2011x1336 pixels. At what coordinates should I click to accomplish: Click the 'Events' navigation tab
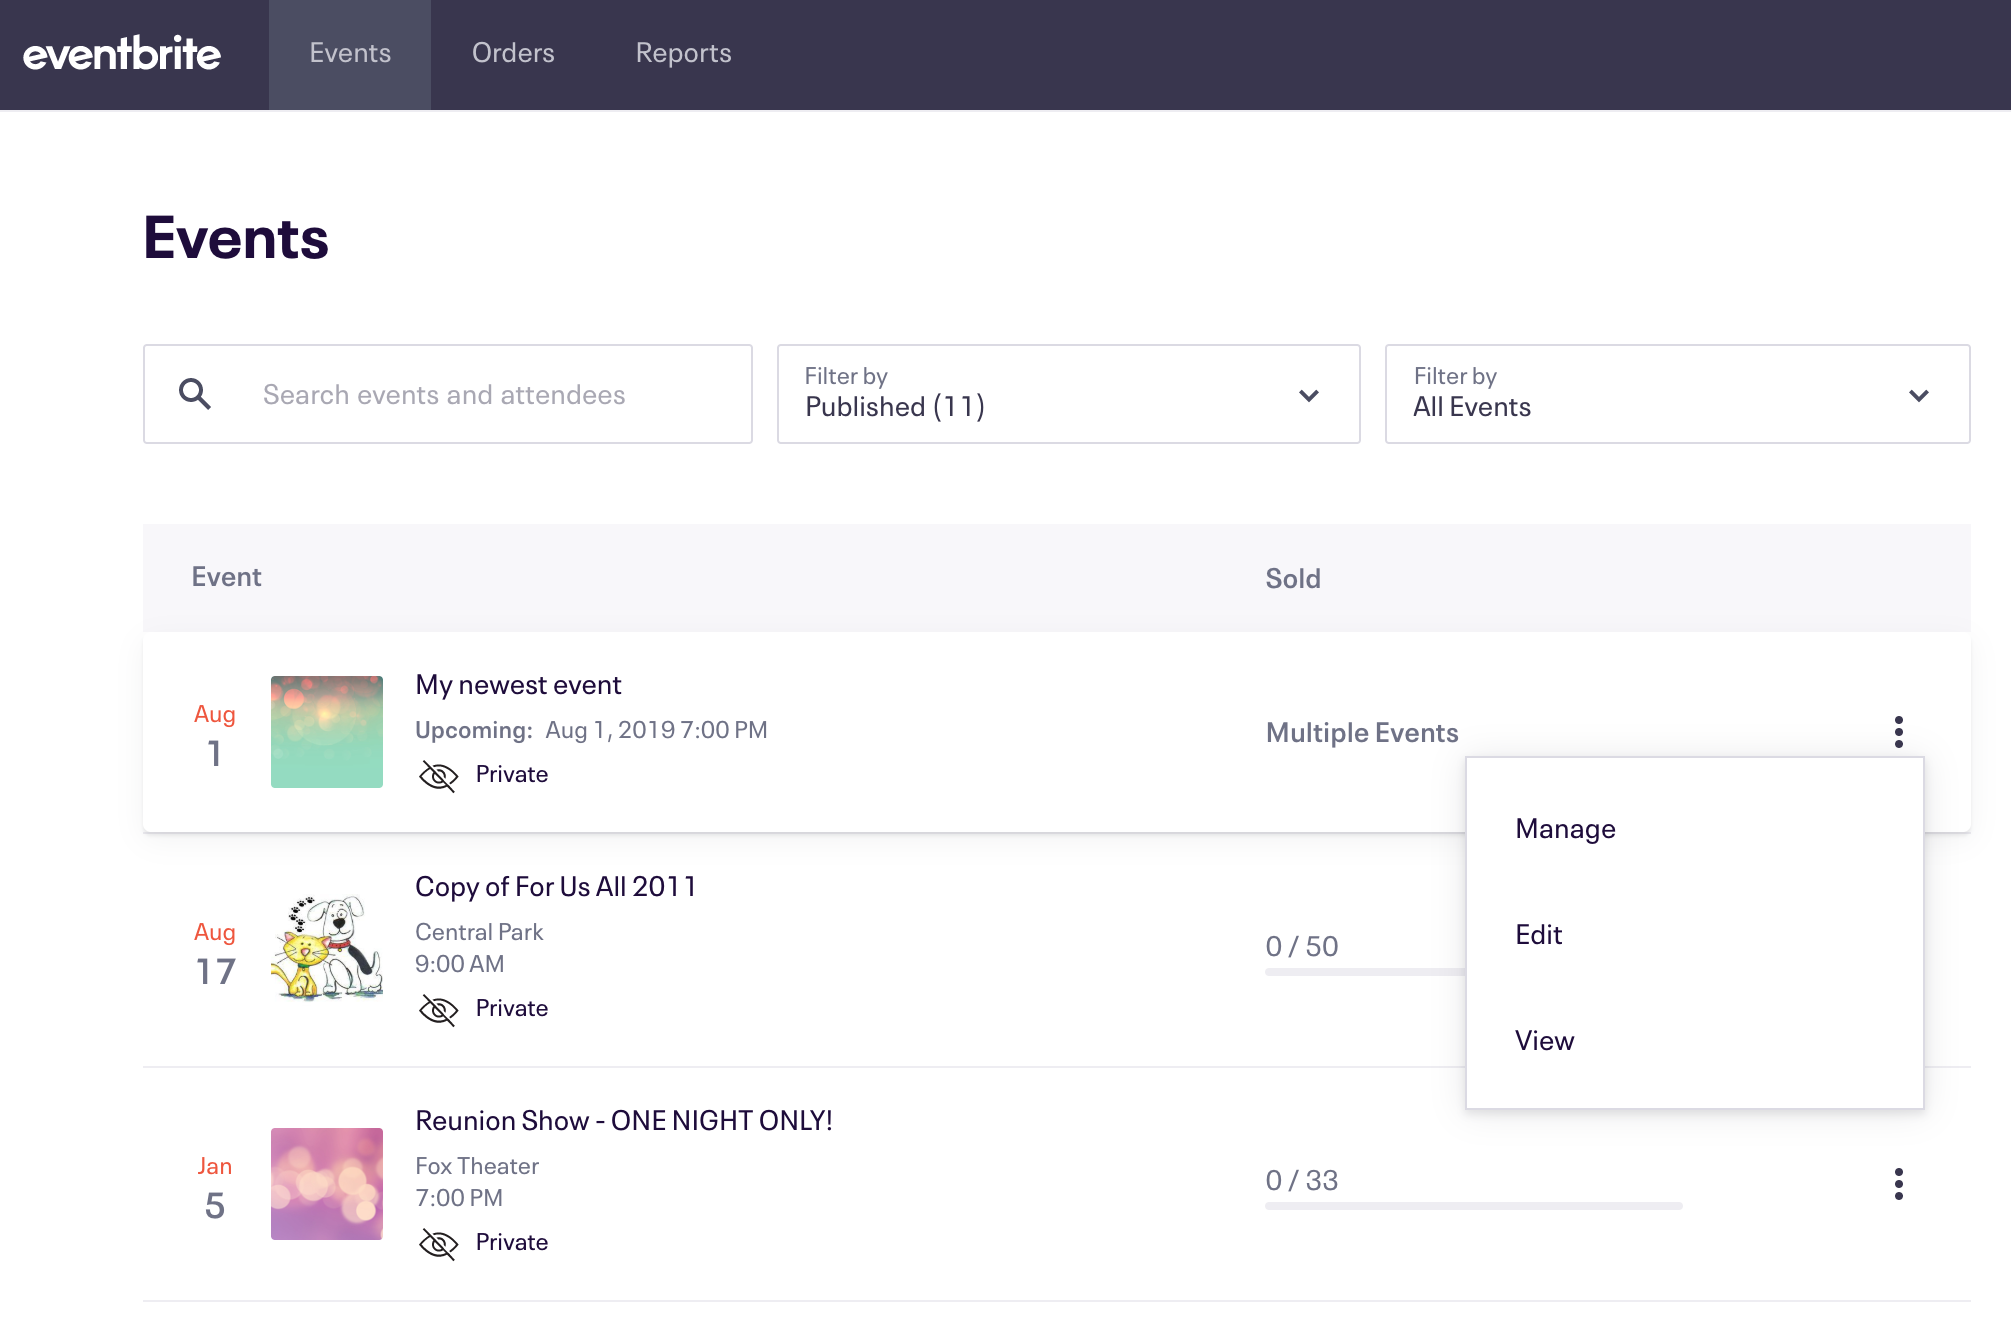(x=349, y=54)
